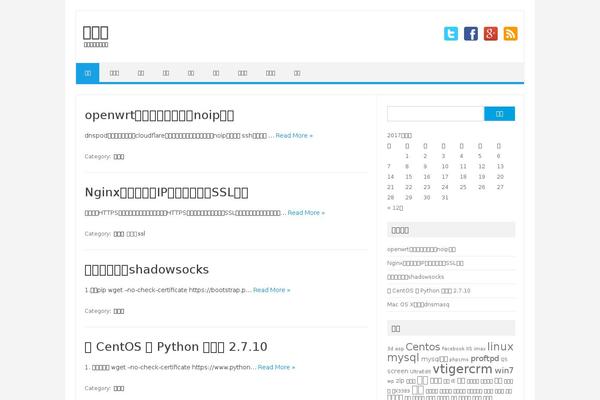Image resolution: width=600 pixels, height=400 pixels.
Task: Click the 'vtigercrm' tag in tag cloud
Action: pyautogui.click(x=462, y=369)
